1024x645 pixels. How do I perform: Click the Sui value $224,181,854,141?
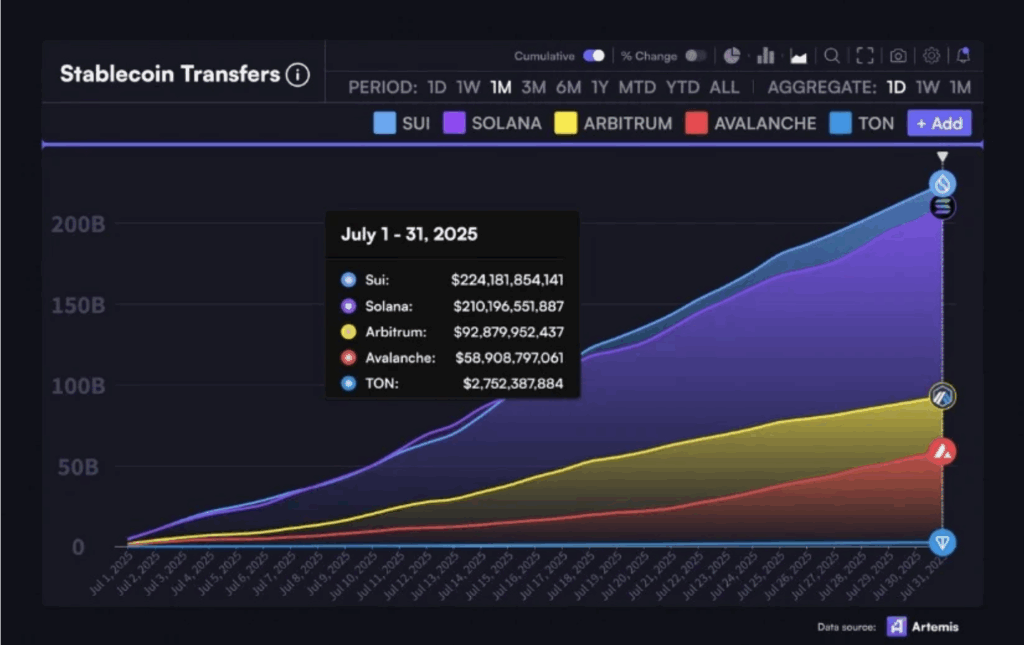point(507,280)
